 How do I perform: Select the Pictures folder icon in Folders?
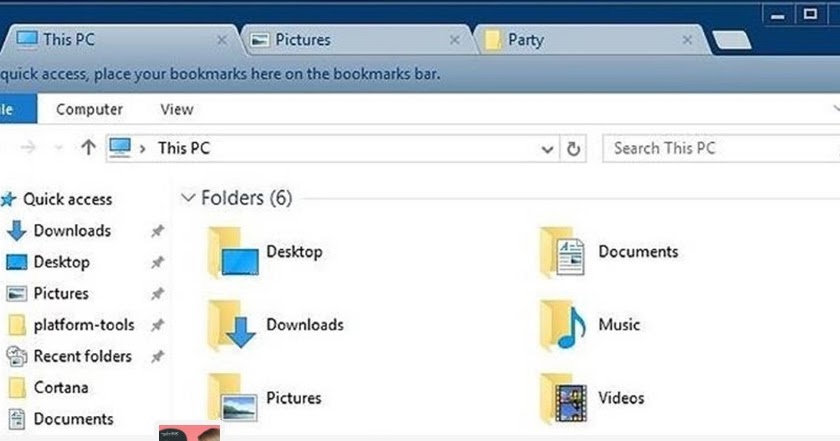[x=233, y=398]
